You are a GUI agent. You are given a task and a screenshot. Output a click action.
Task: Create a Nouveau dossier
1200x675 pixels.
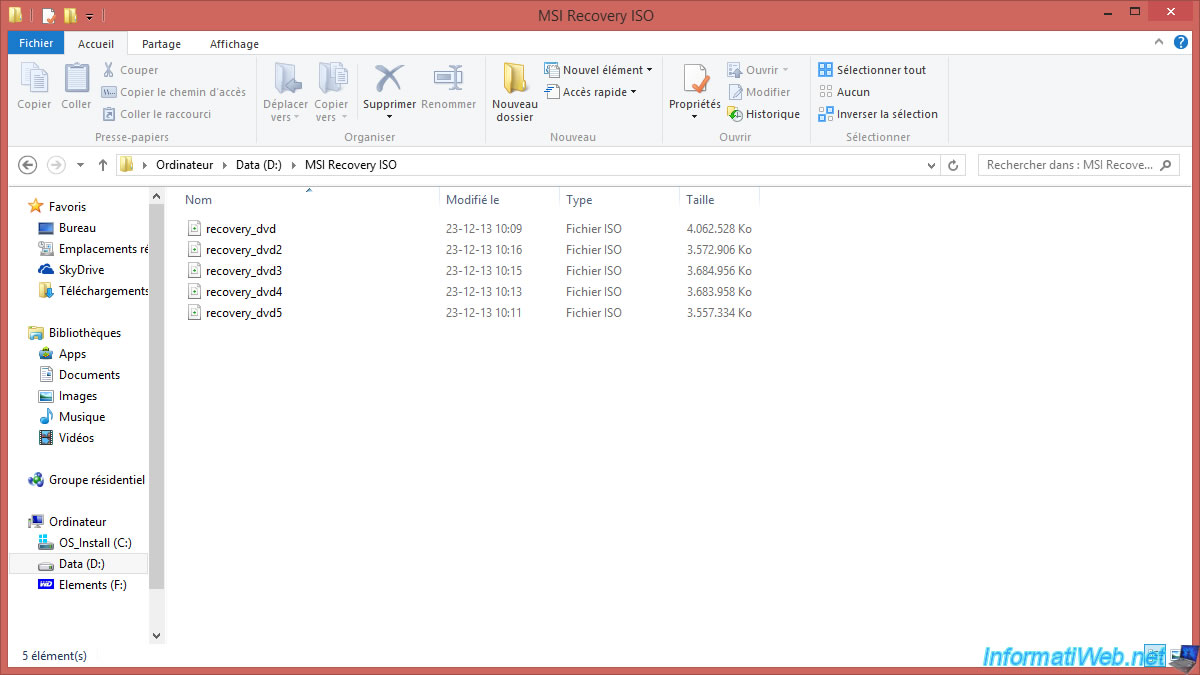[x=515, y=92]
